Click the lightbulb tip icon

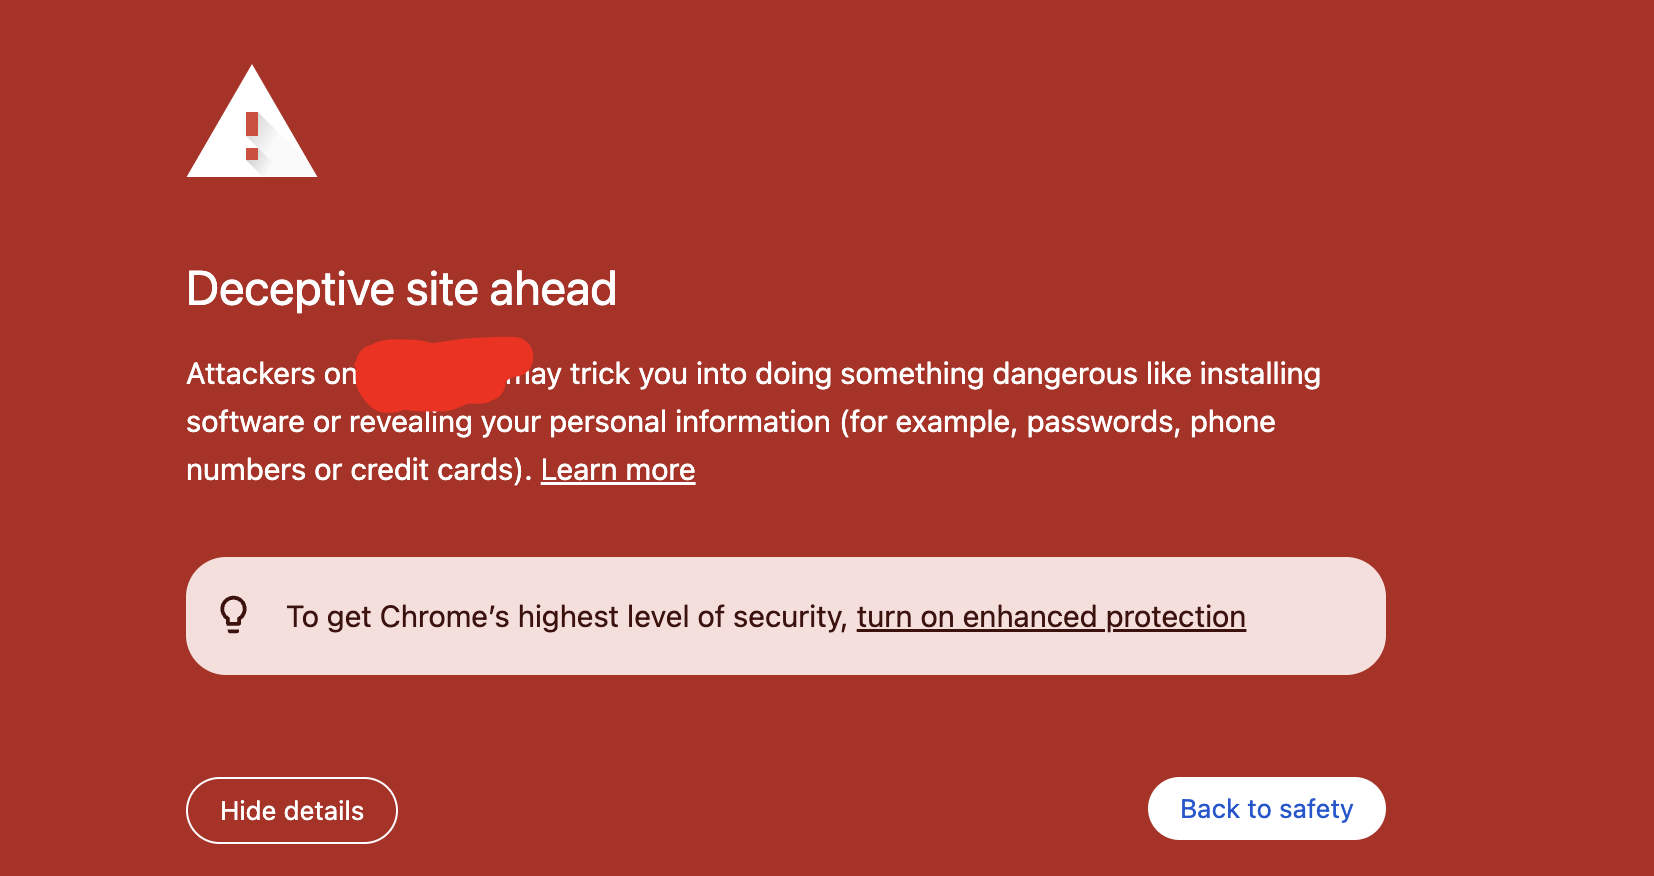233,614
